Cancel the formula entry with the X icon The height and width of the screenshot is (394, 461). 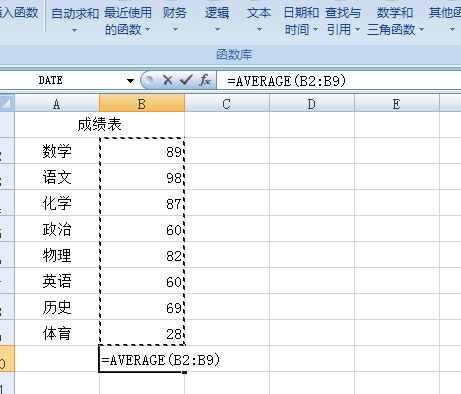tap(168, 80)
